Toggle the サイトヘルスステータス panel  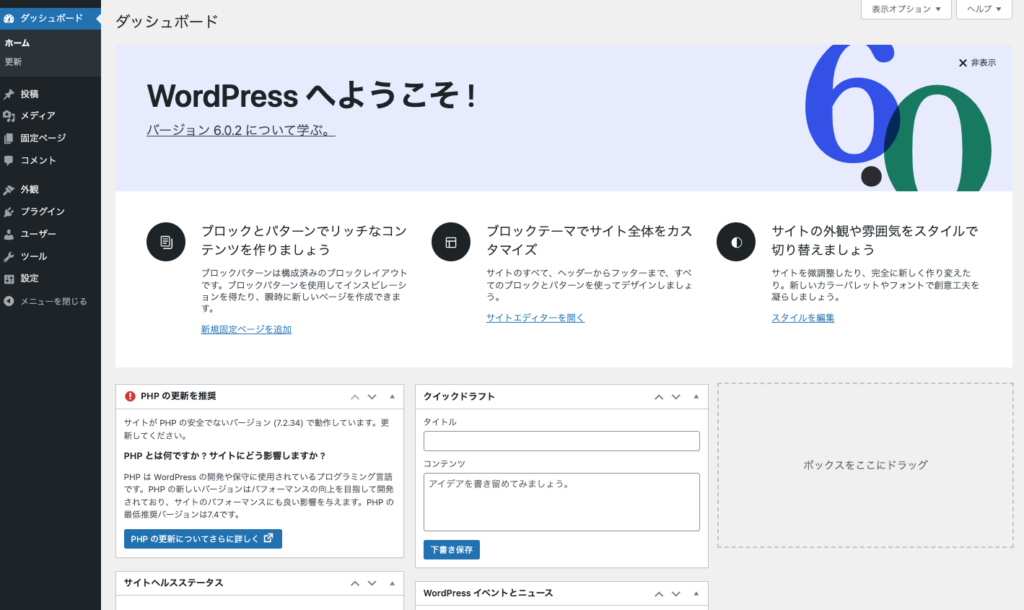tap(391, 583)
